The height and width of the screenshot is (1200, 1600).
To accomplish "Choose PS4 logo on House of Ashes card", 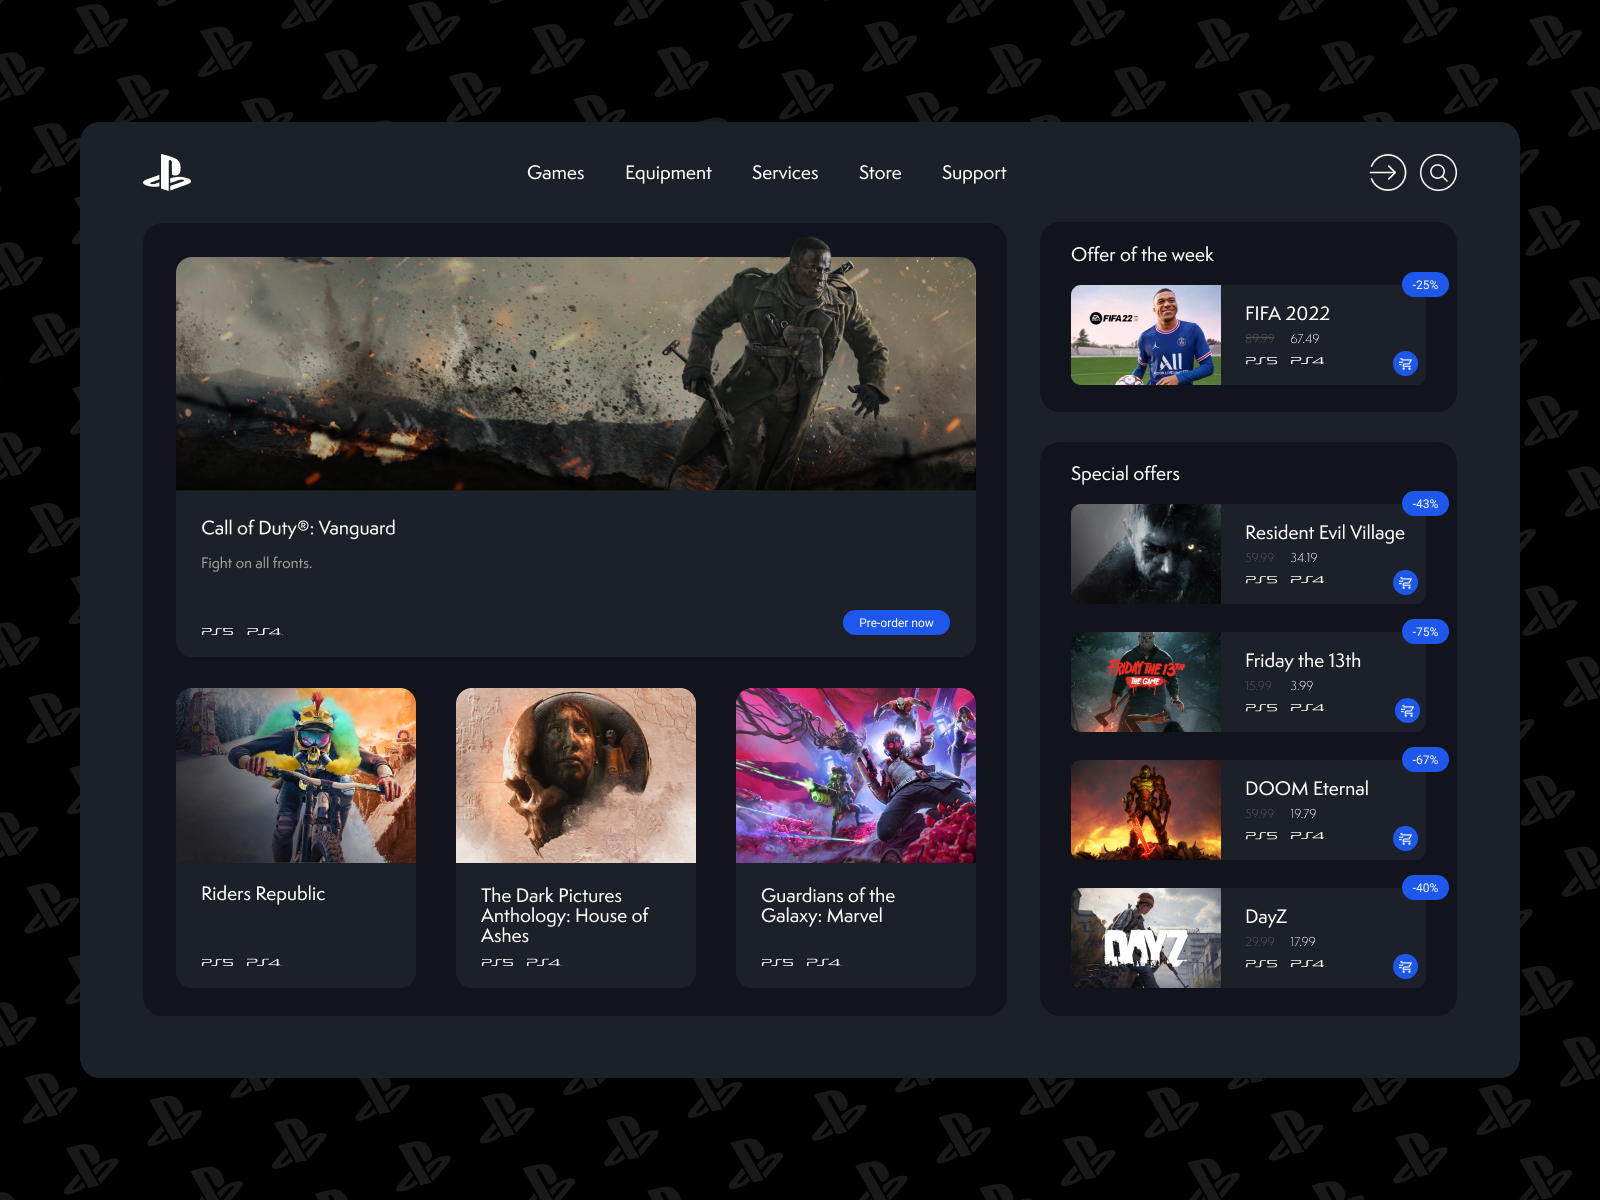I will (x=544, y=962).
